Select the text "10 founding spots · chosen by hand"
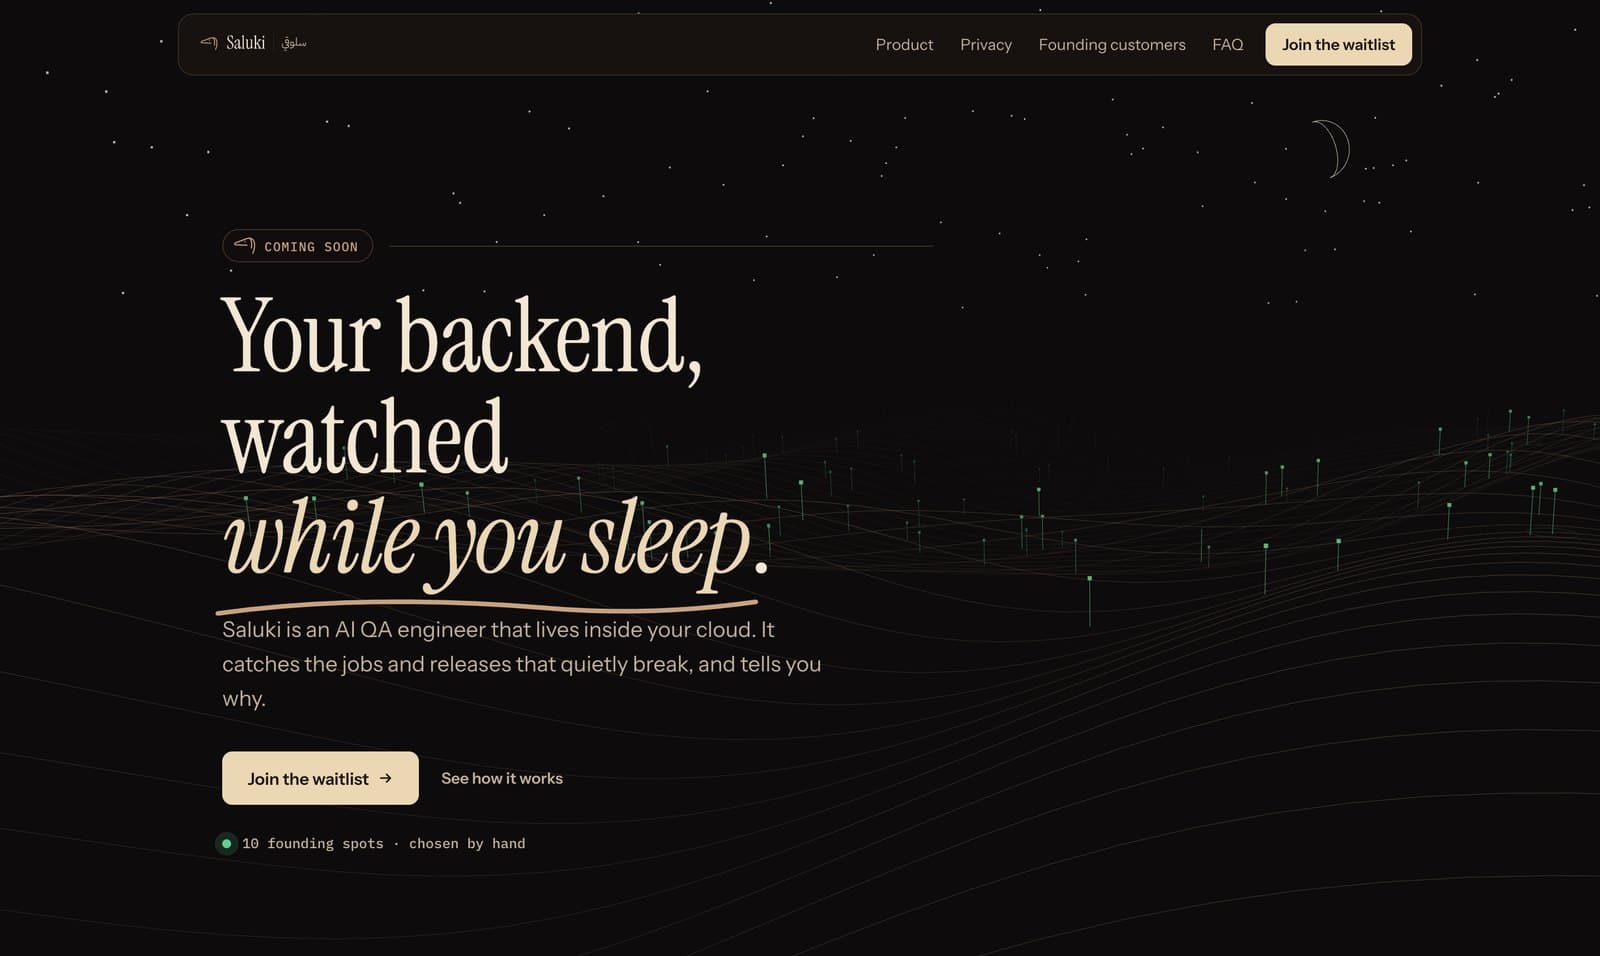The width and height of the screenshot is (1600, 956). (x=383, y=844)
